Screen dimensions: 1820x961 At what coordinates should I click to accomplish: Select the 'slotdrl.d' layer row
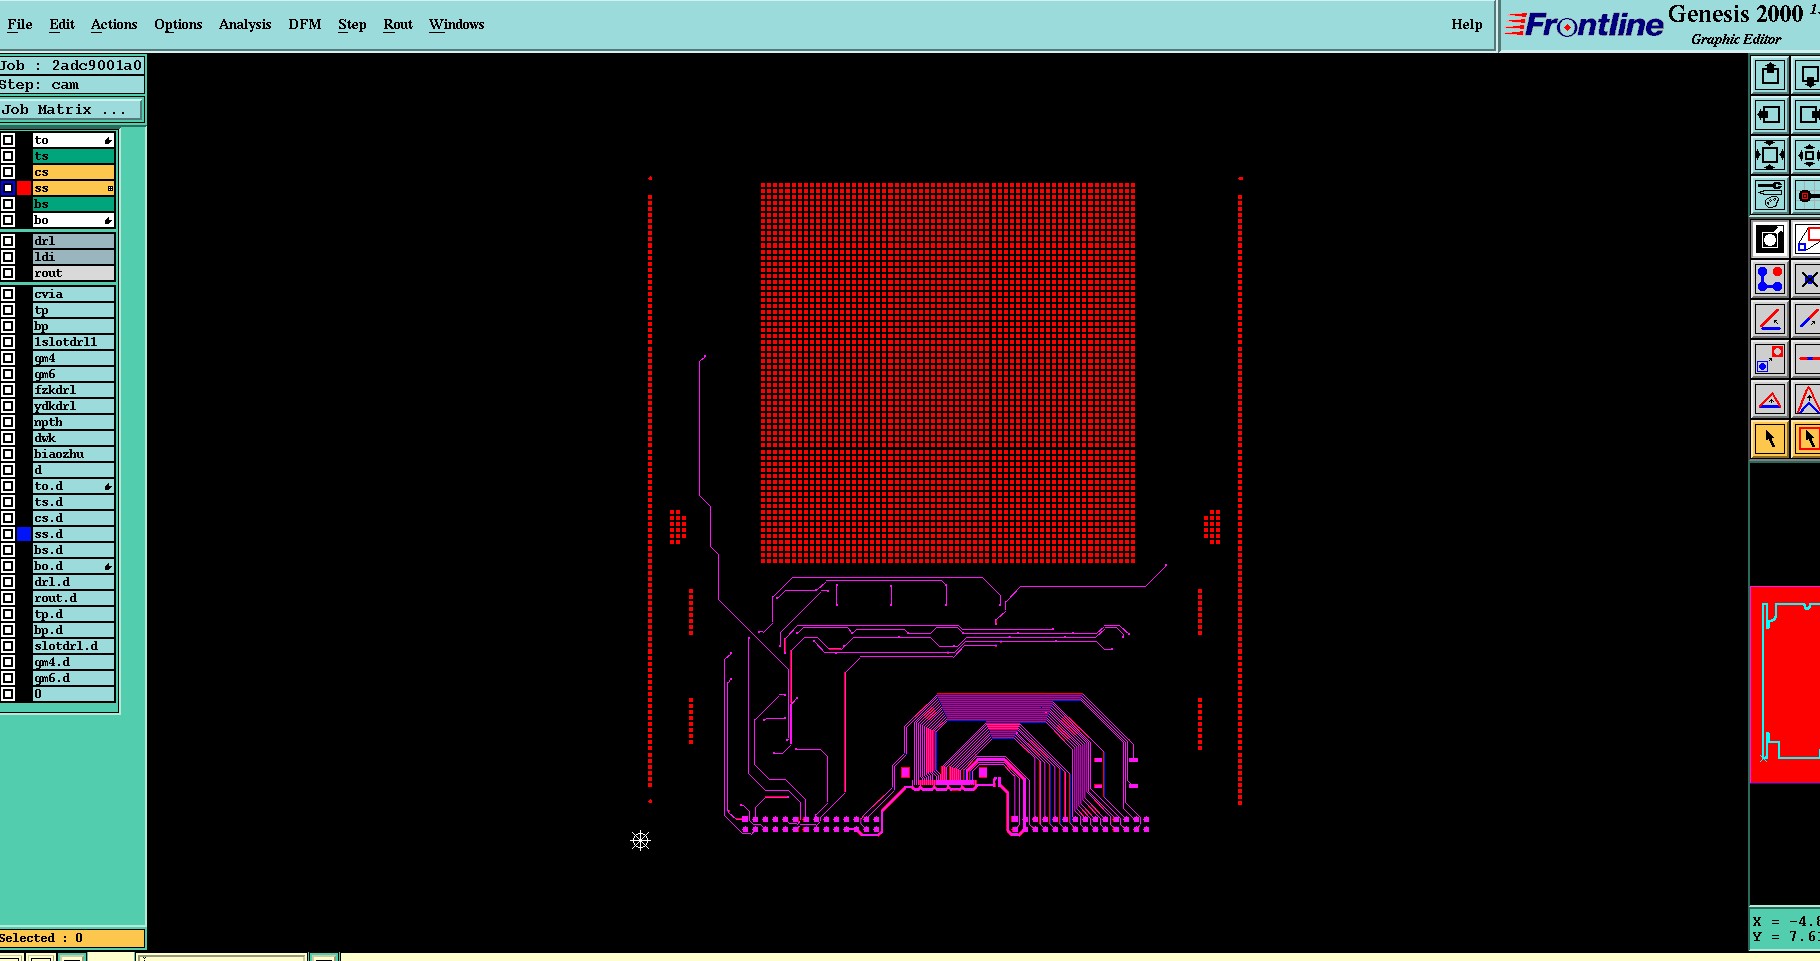tap(73, 646)
